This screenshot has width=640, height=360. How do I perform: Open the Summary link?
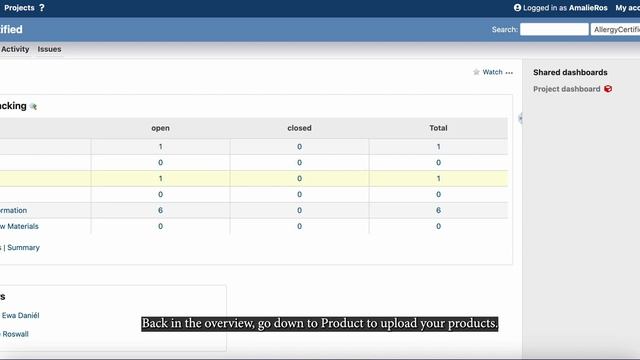click(23, 247)
